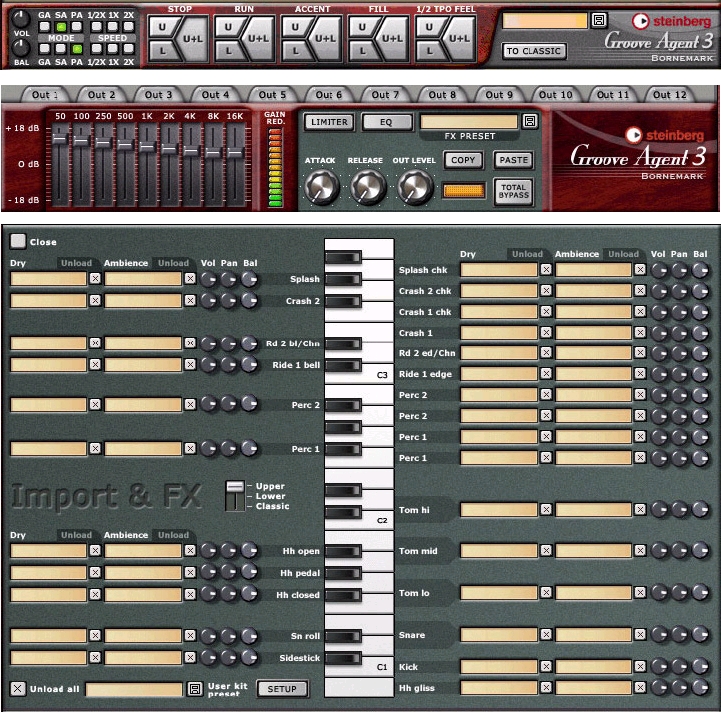The height and width of the screenshot is (713, 721).
Task: Open the Snare ambience sample slot
Action: click(x=593, y=634)
